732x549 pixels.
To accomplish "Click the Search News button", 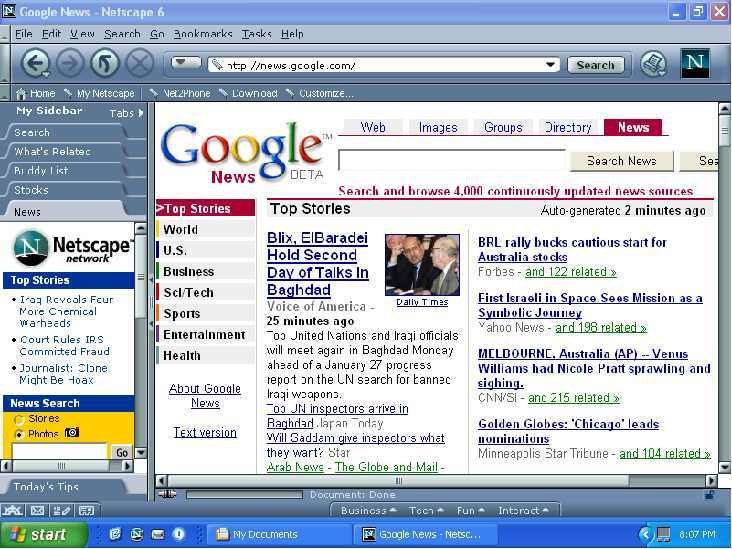I will tap(621, 161).
